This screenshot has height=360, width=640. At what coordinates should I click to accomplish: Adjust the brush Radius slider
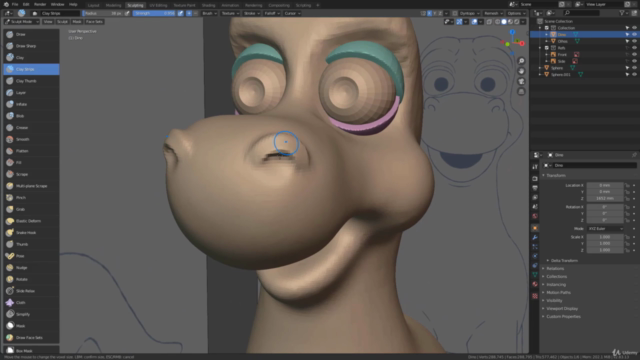tap(103, 13)
